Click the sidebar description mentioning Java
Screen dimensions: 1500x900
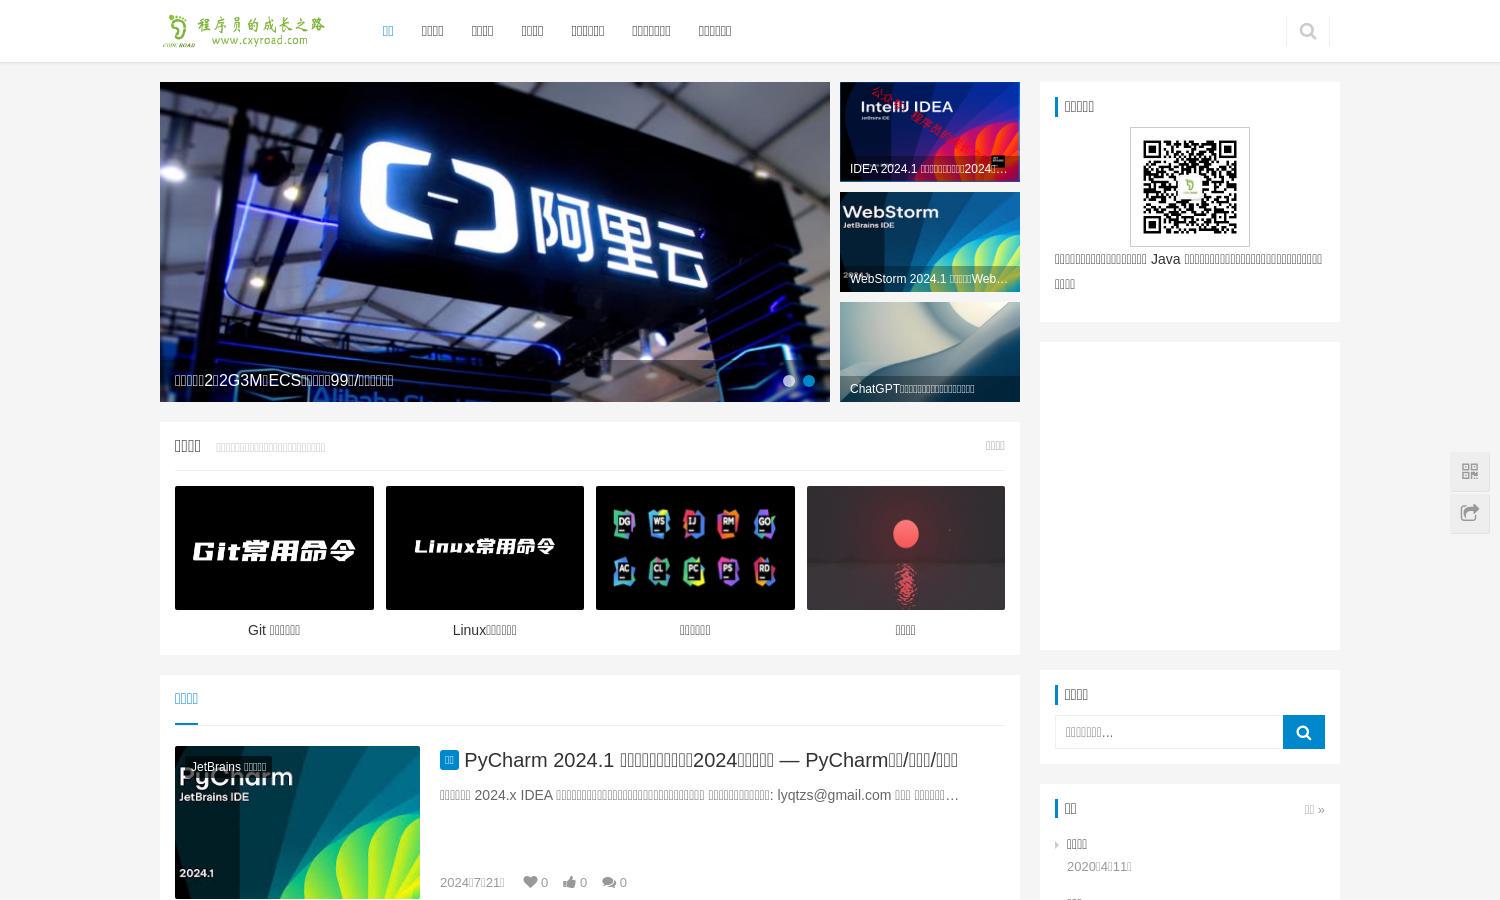(1188, 271)
